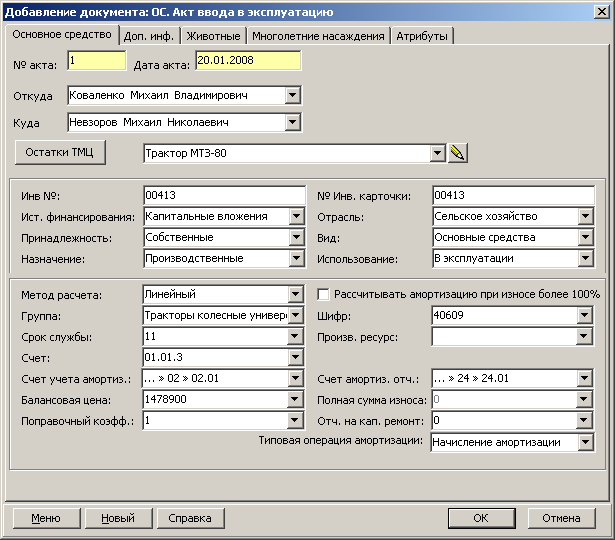Click the № Инв. карточки field
The height and width of the screenshot is (540, 615).
tap(513, 195)
